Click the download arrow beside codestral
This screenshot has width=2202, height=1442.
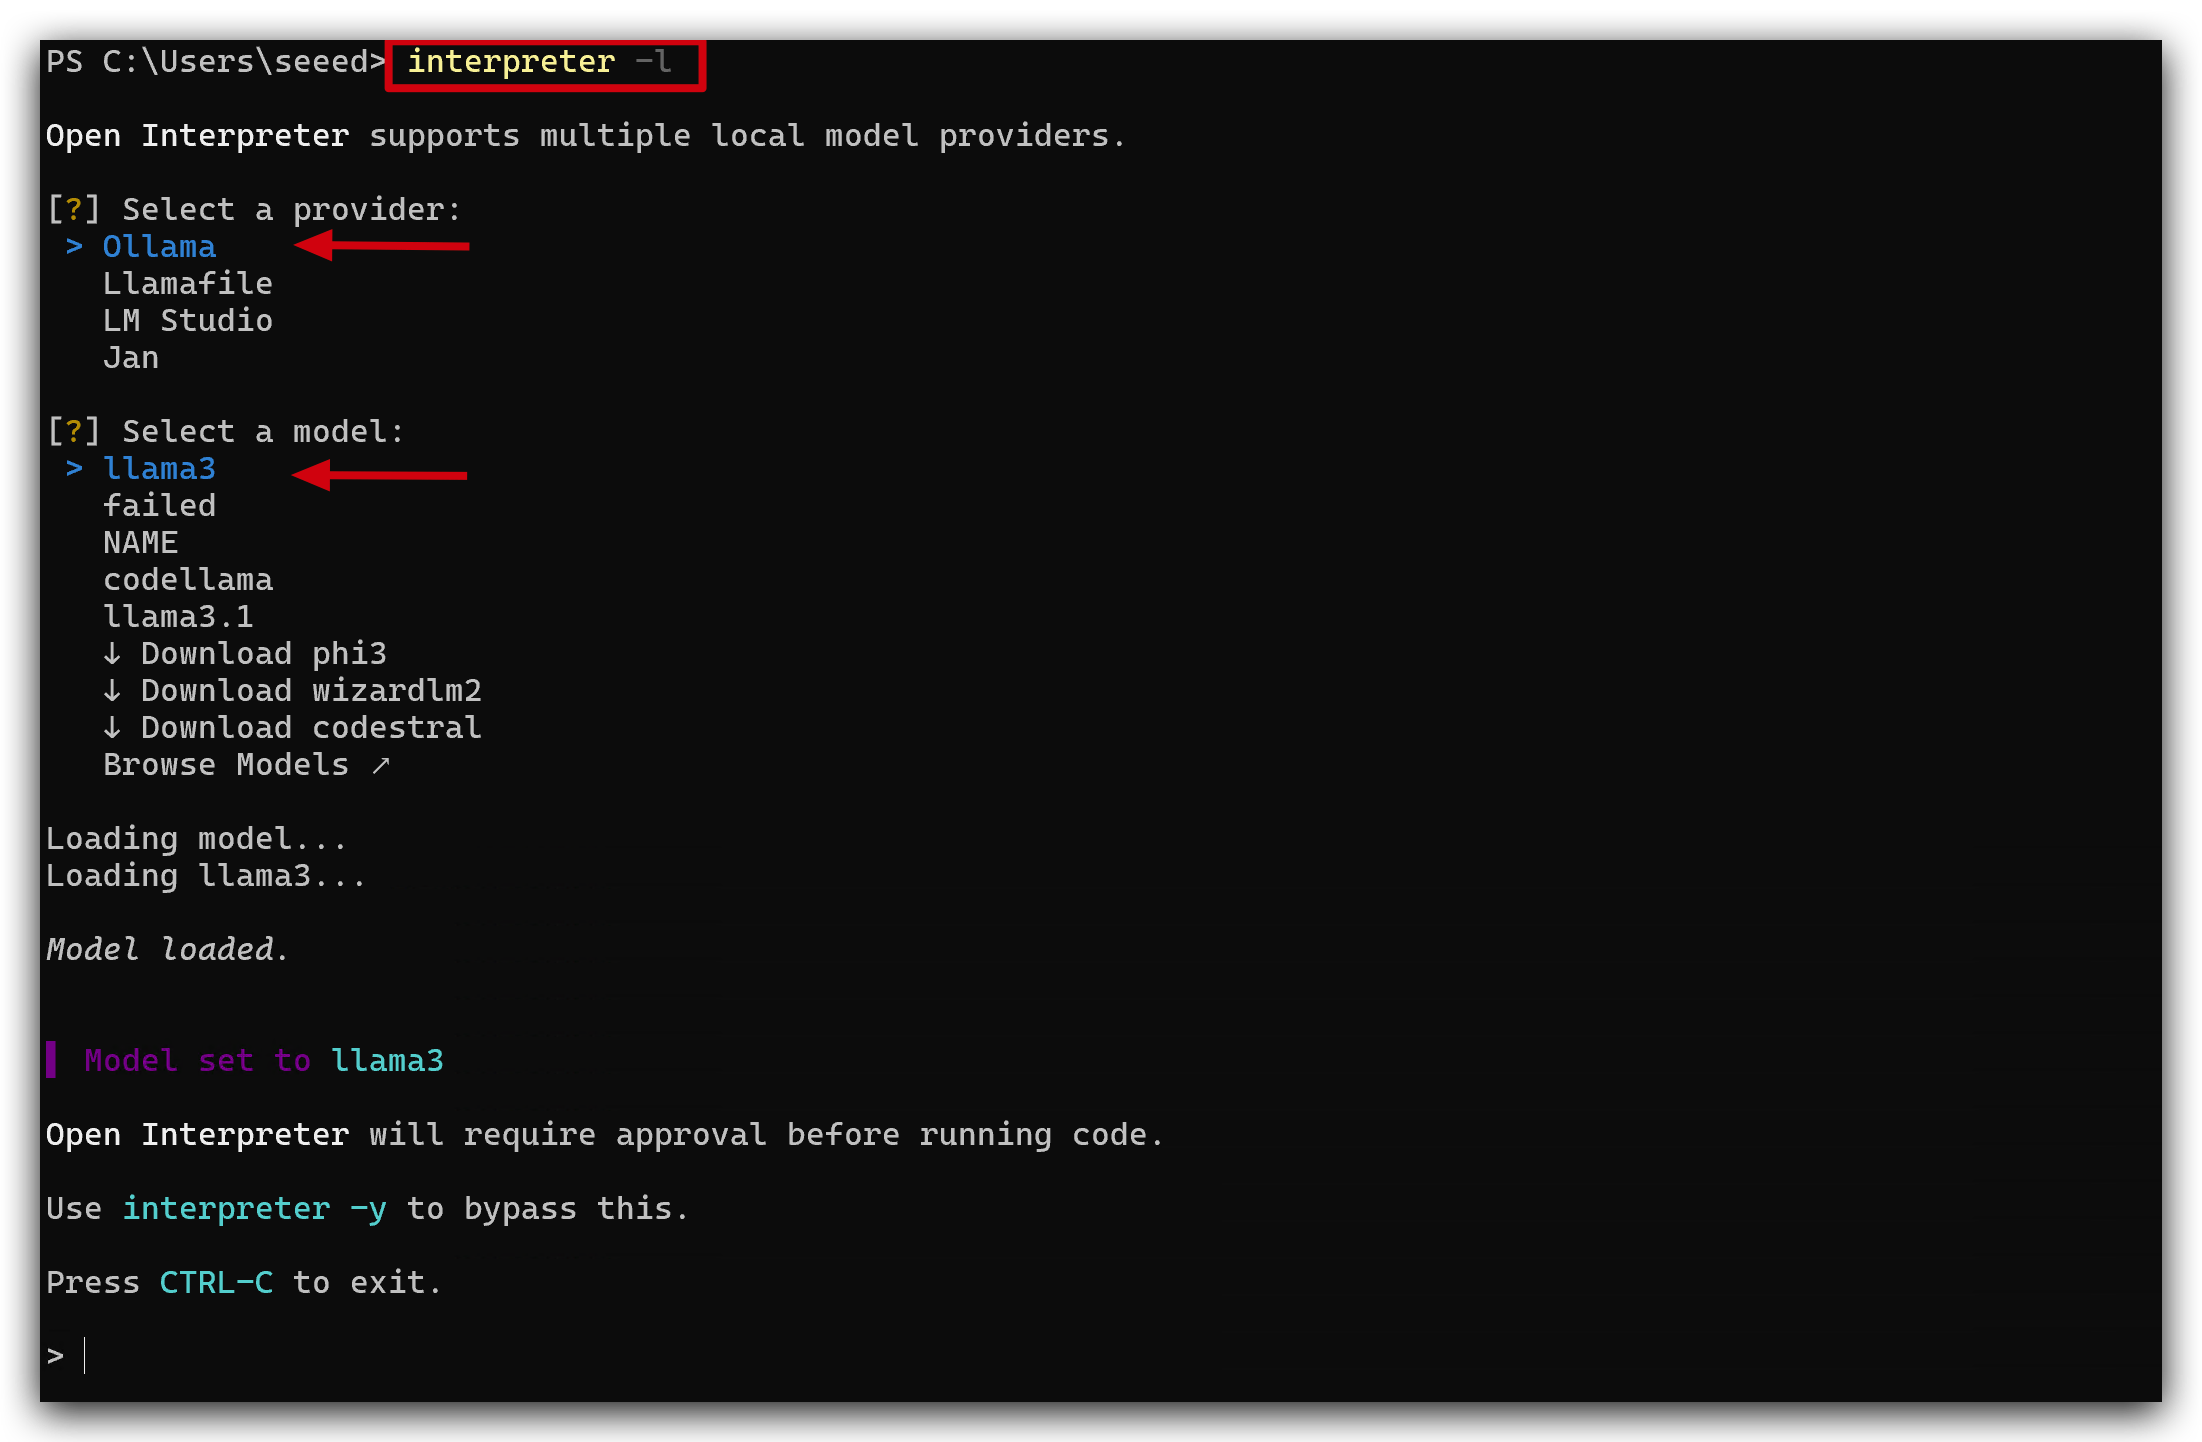[112, 728]
